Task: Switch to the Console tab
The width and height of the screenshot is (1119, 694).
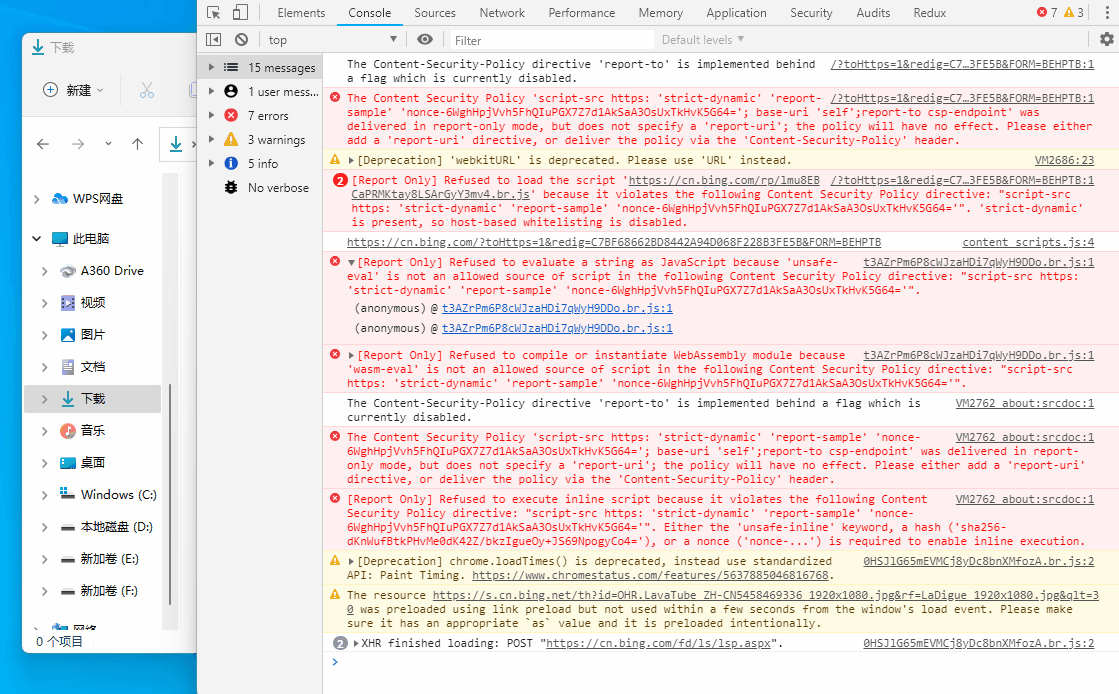Action: (x=370, y=13)
